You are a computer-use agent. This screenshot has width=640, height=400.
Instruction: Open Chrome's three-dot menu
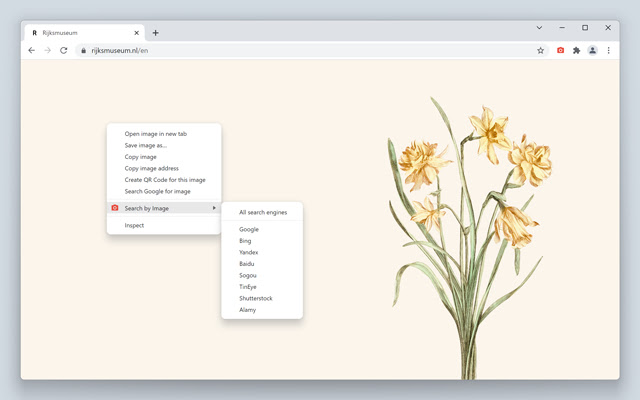point(609,50)
